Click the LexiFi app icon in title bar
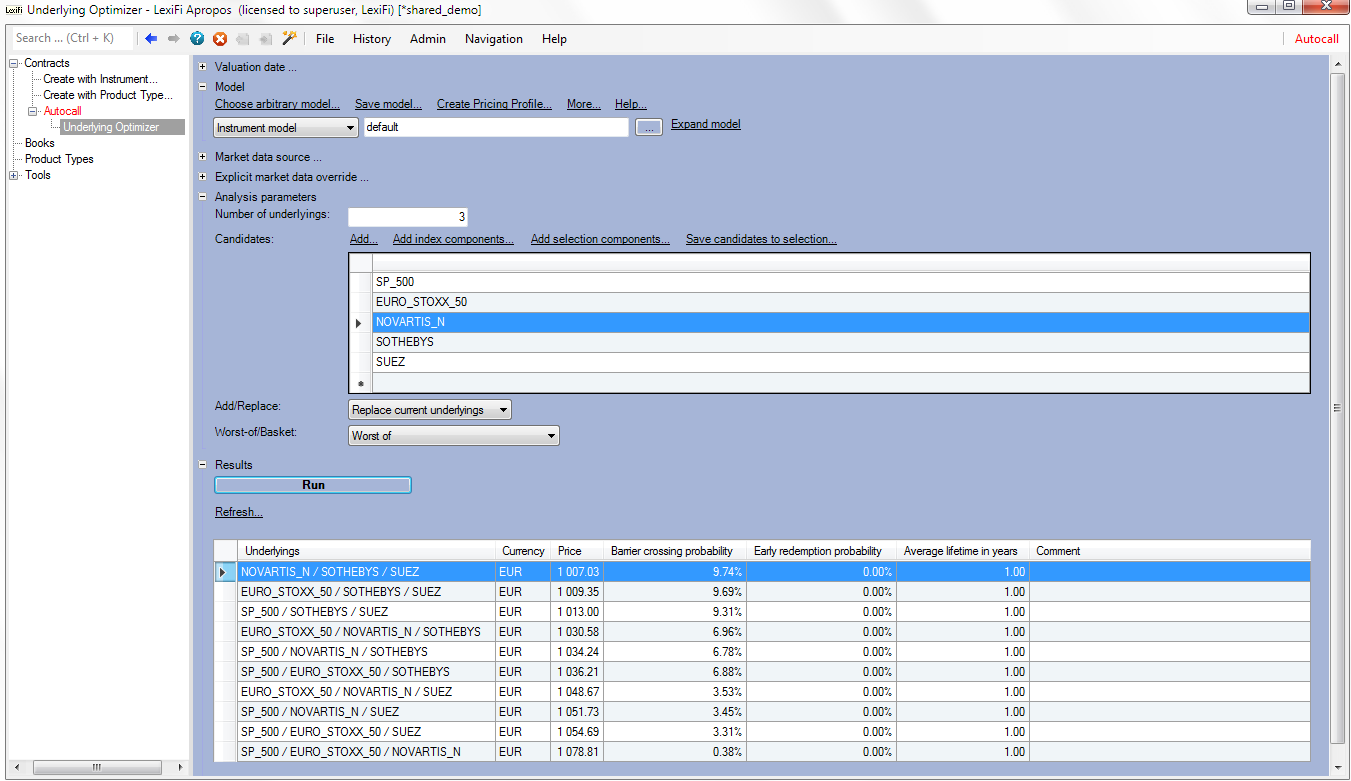 [x=14, y=9]
